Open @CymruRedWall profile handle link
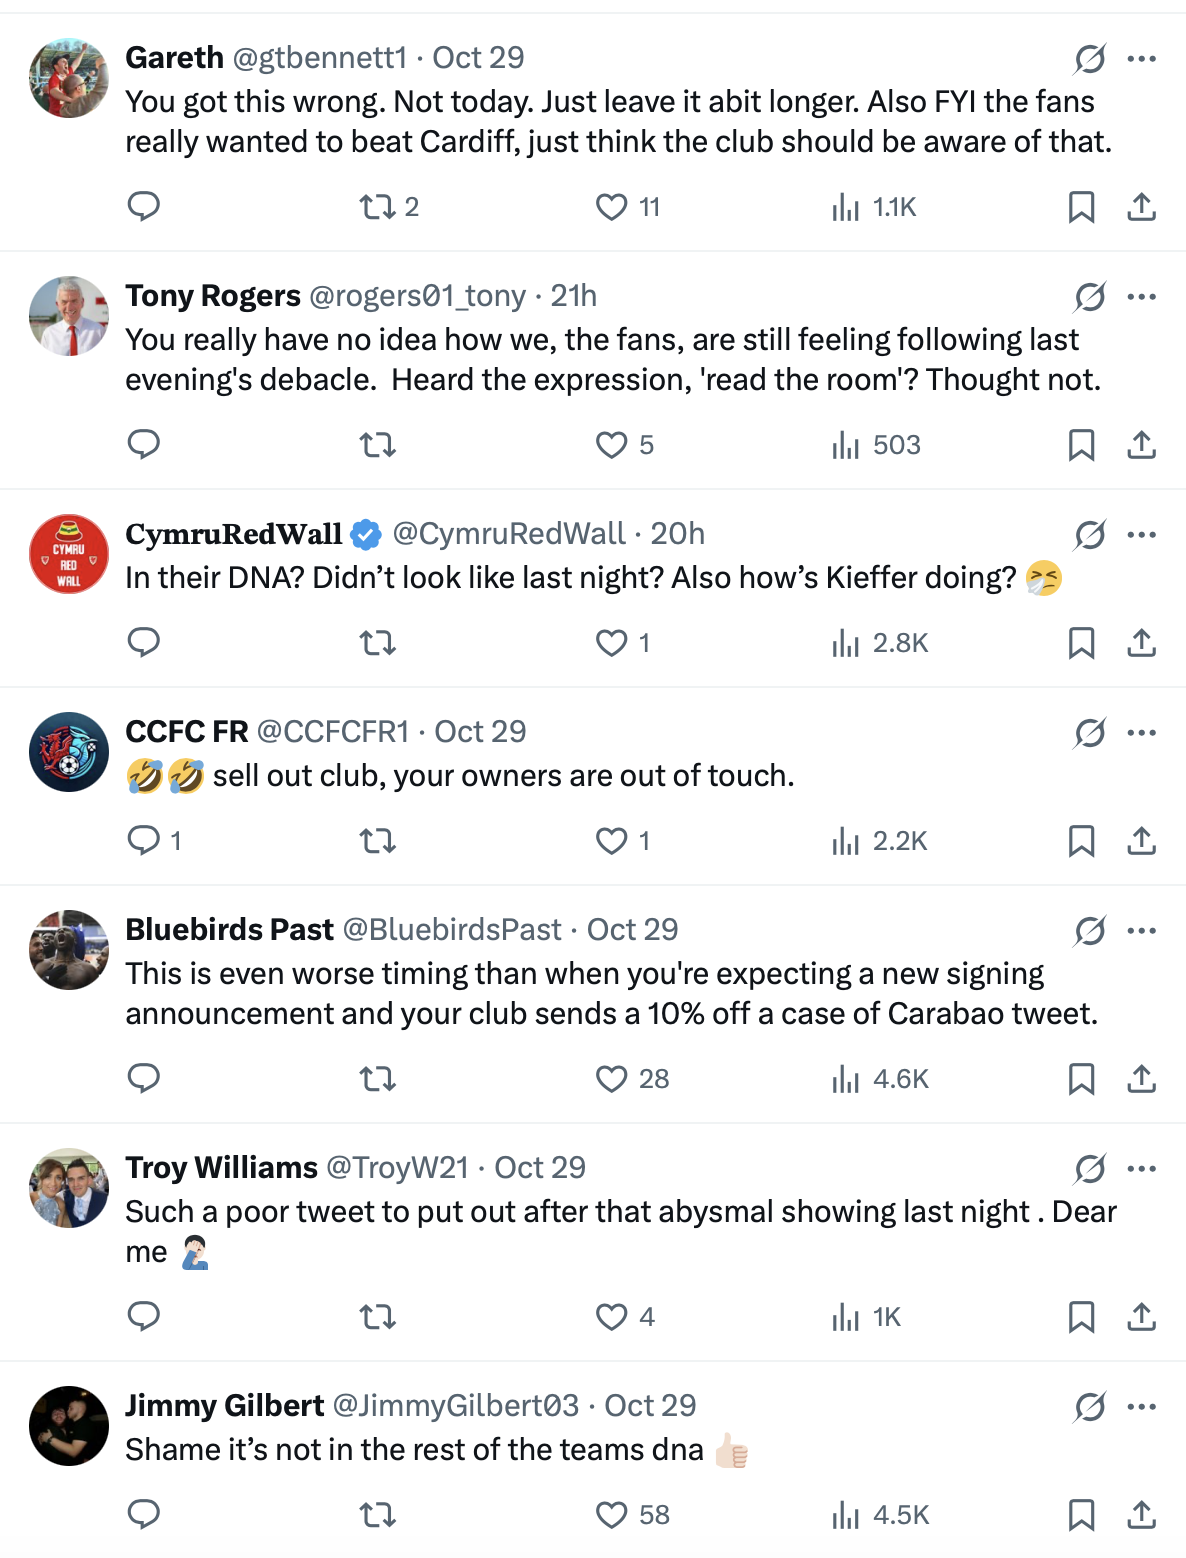 [508, 534]
